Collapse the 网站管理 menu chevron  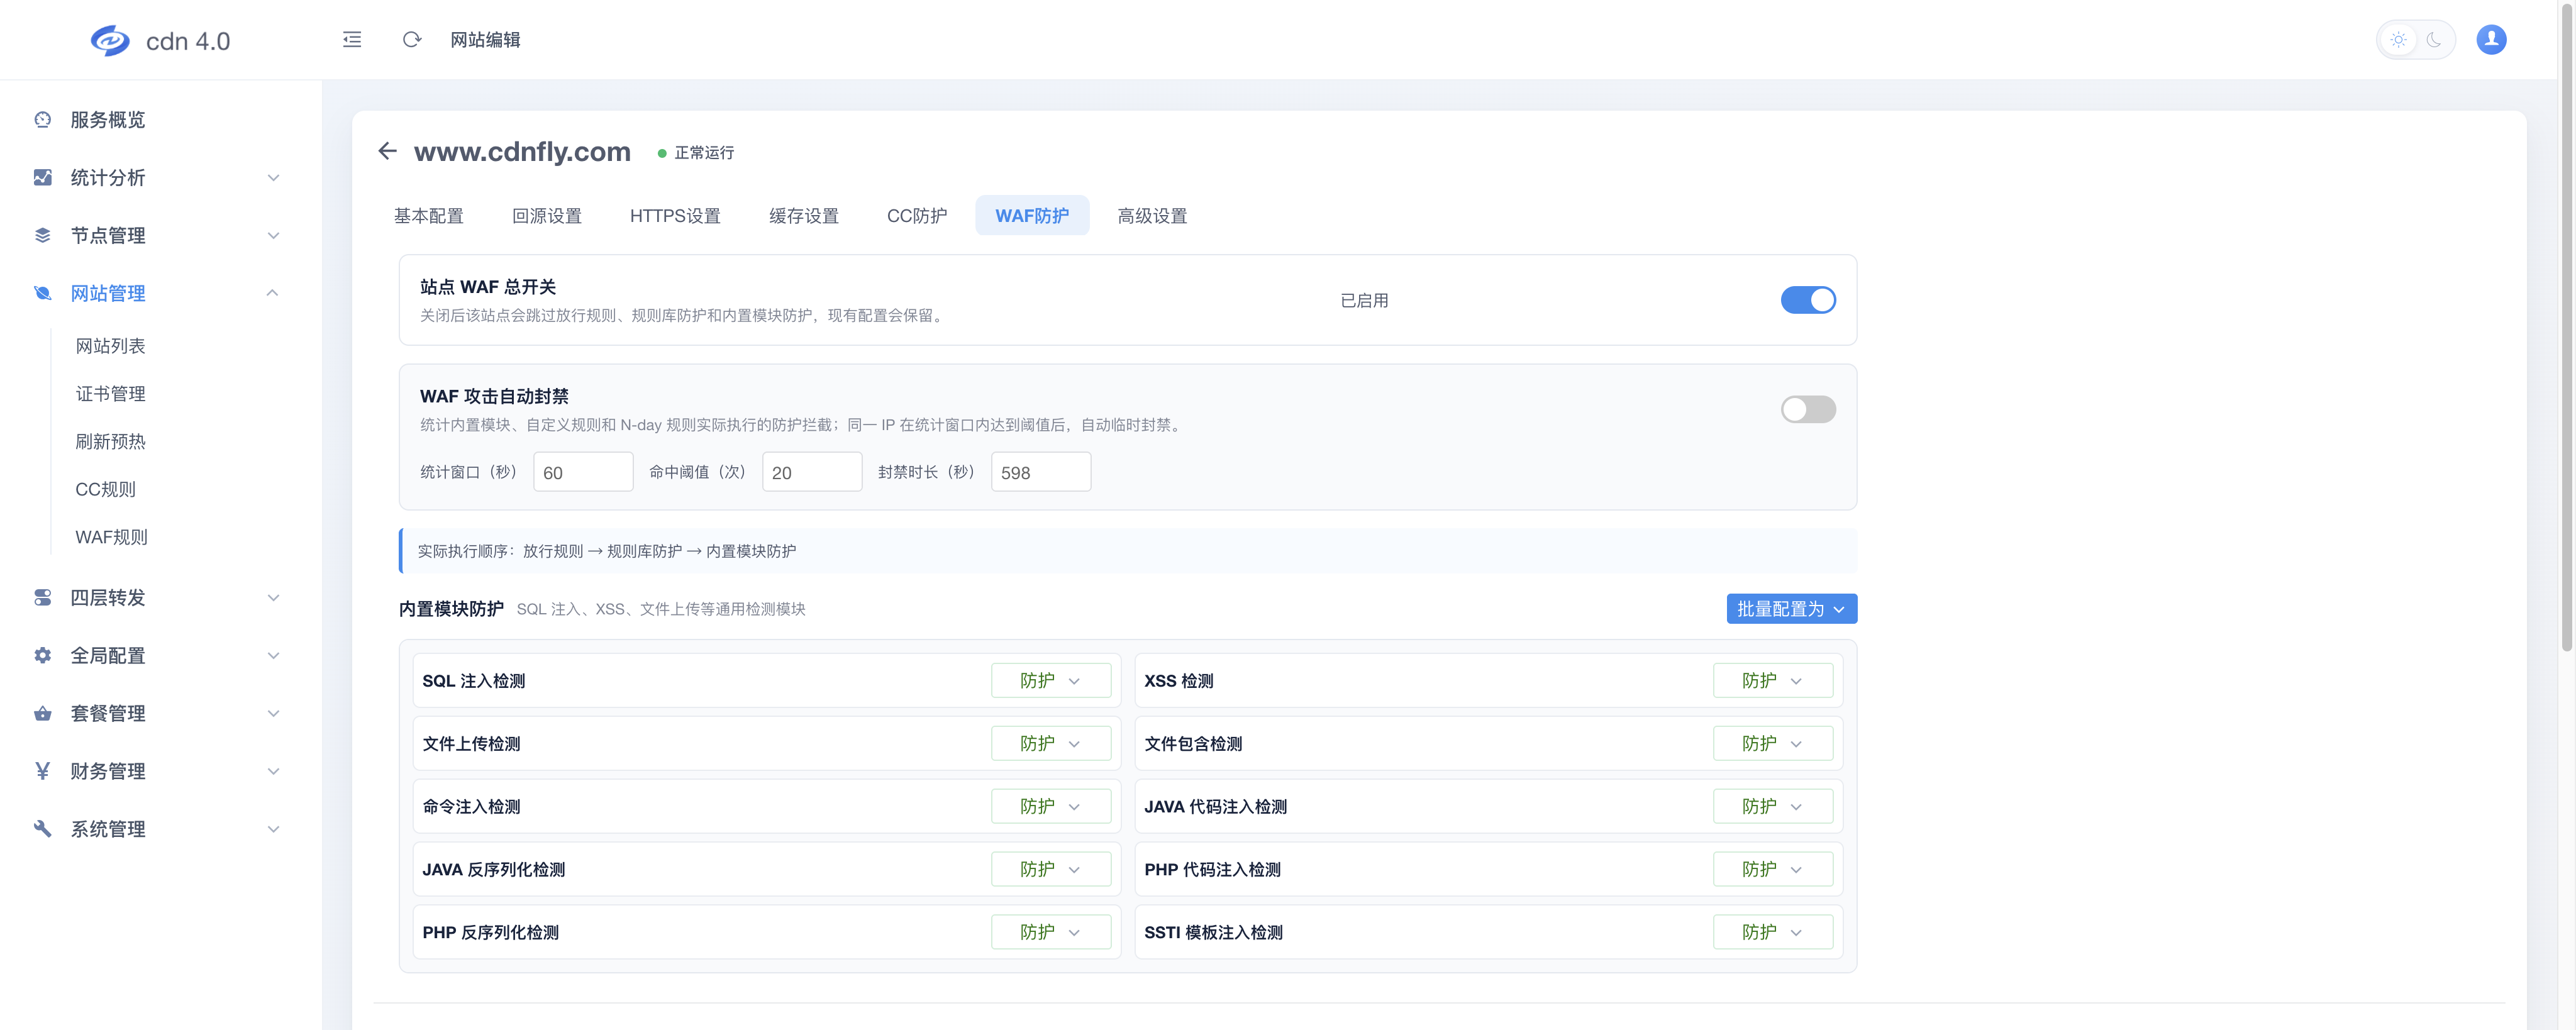click(273, 293)
